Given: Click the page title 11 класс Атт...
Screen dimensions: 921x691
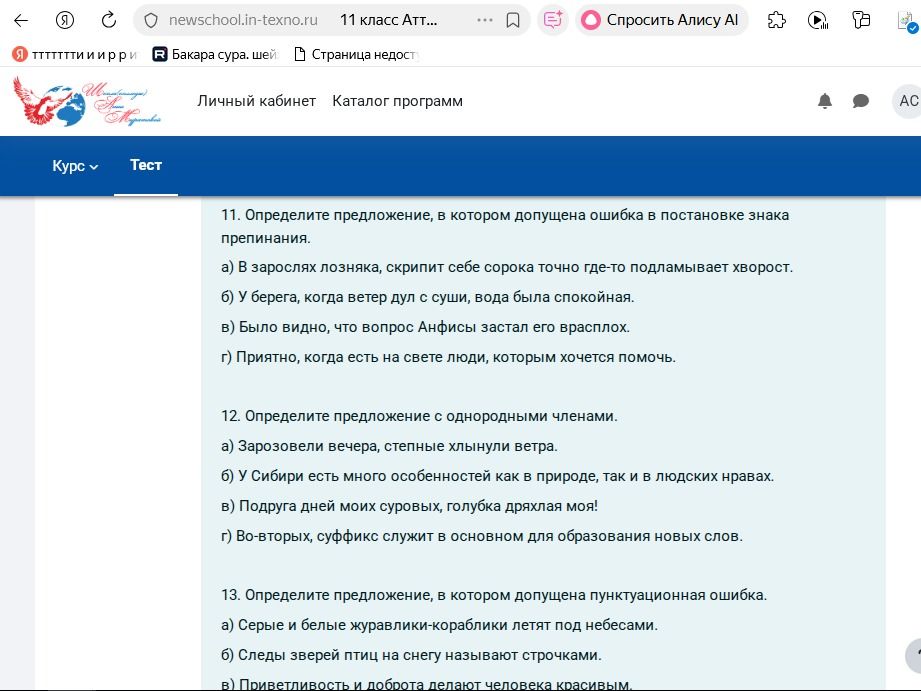Looking at the screenshot, I should pyautogui.click(x=388, y=20).
